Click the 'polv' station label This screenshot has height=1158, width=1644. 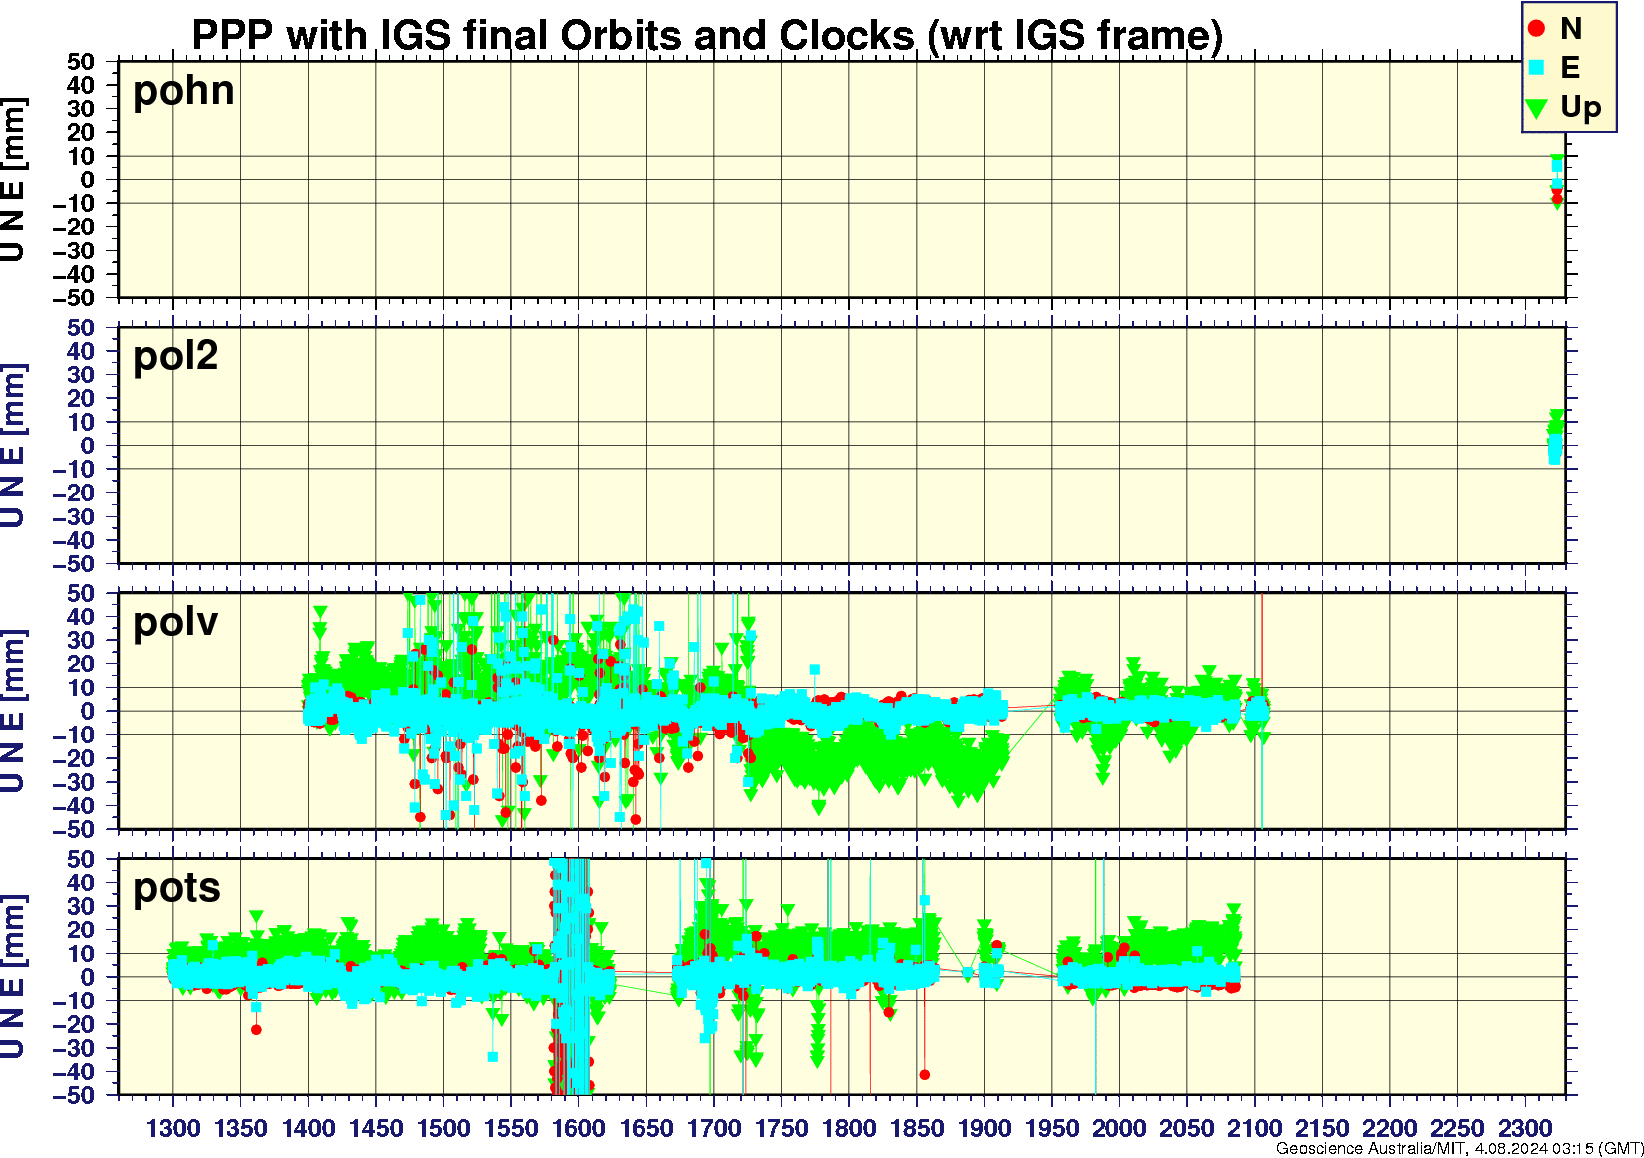click(176, 622)
